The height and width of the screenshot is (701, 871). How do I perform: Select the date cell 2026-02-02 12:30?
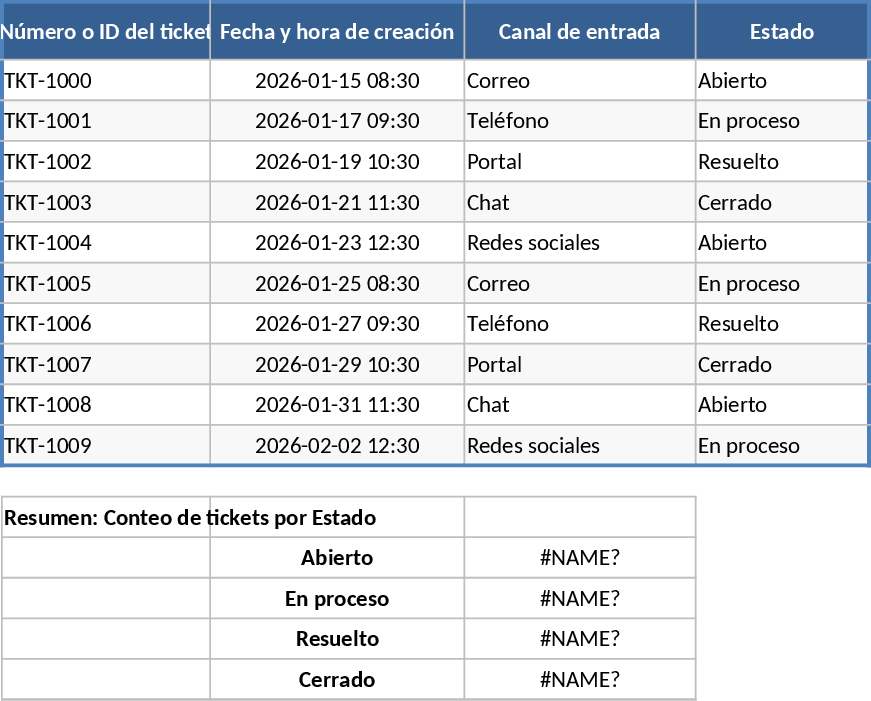tap(337, 446)
